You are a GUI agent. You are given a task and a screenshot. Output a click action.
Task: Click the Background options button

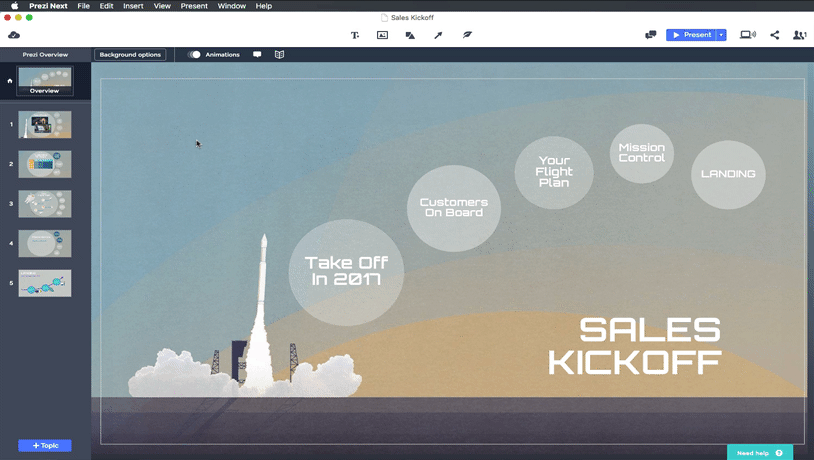click(x=130, y=55)
